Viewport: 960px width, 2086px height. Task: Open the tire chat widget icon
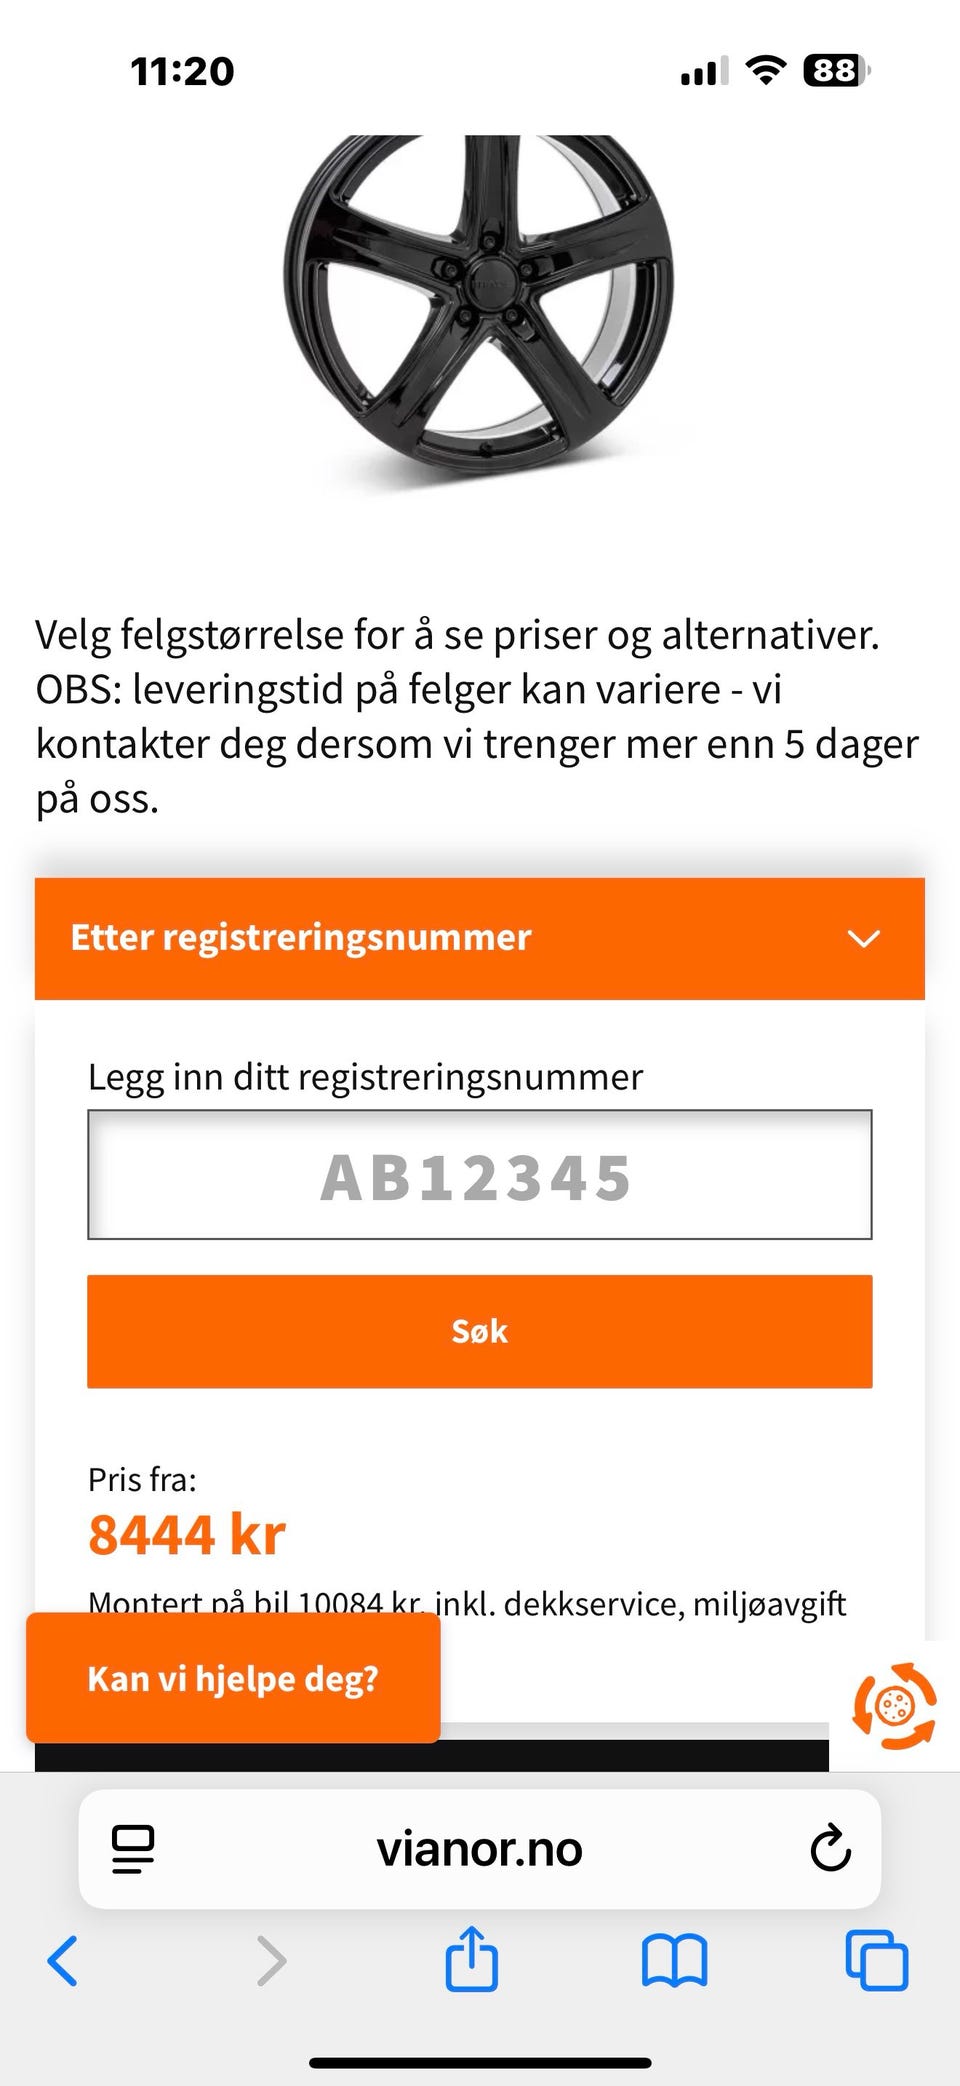895,1707
